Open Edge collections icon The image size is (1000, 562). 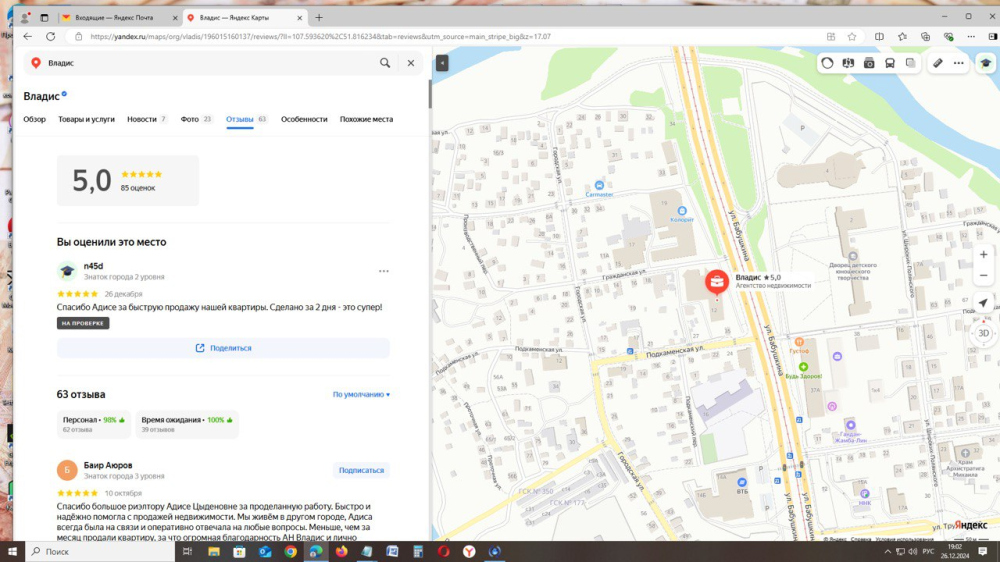925,36
